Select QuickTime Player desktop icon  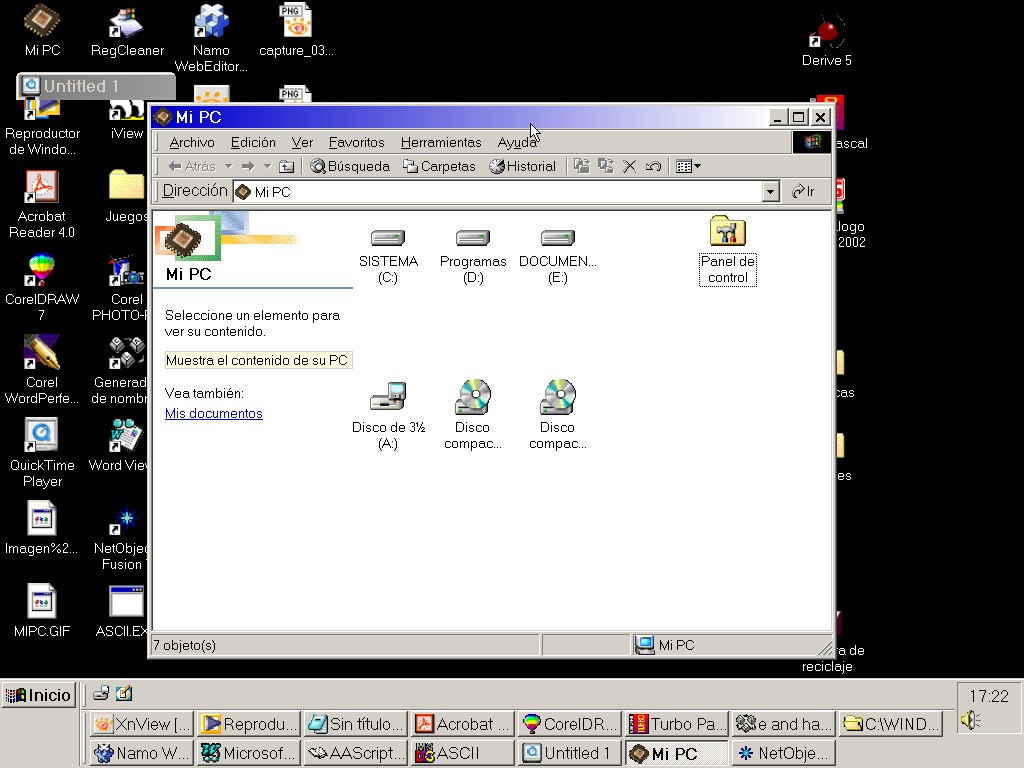pos(42,453)
